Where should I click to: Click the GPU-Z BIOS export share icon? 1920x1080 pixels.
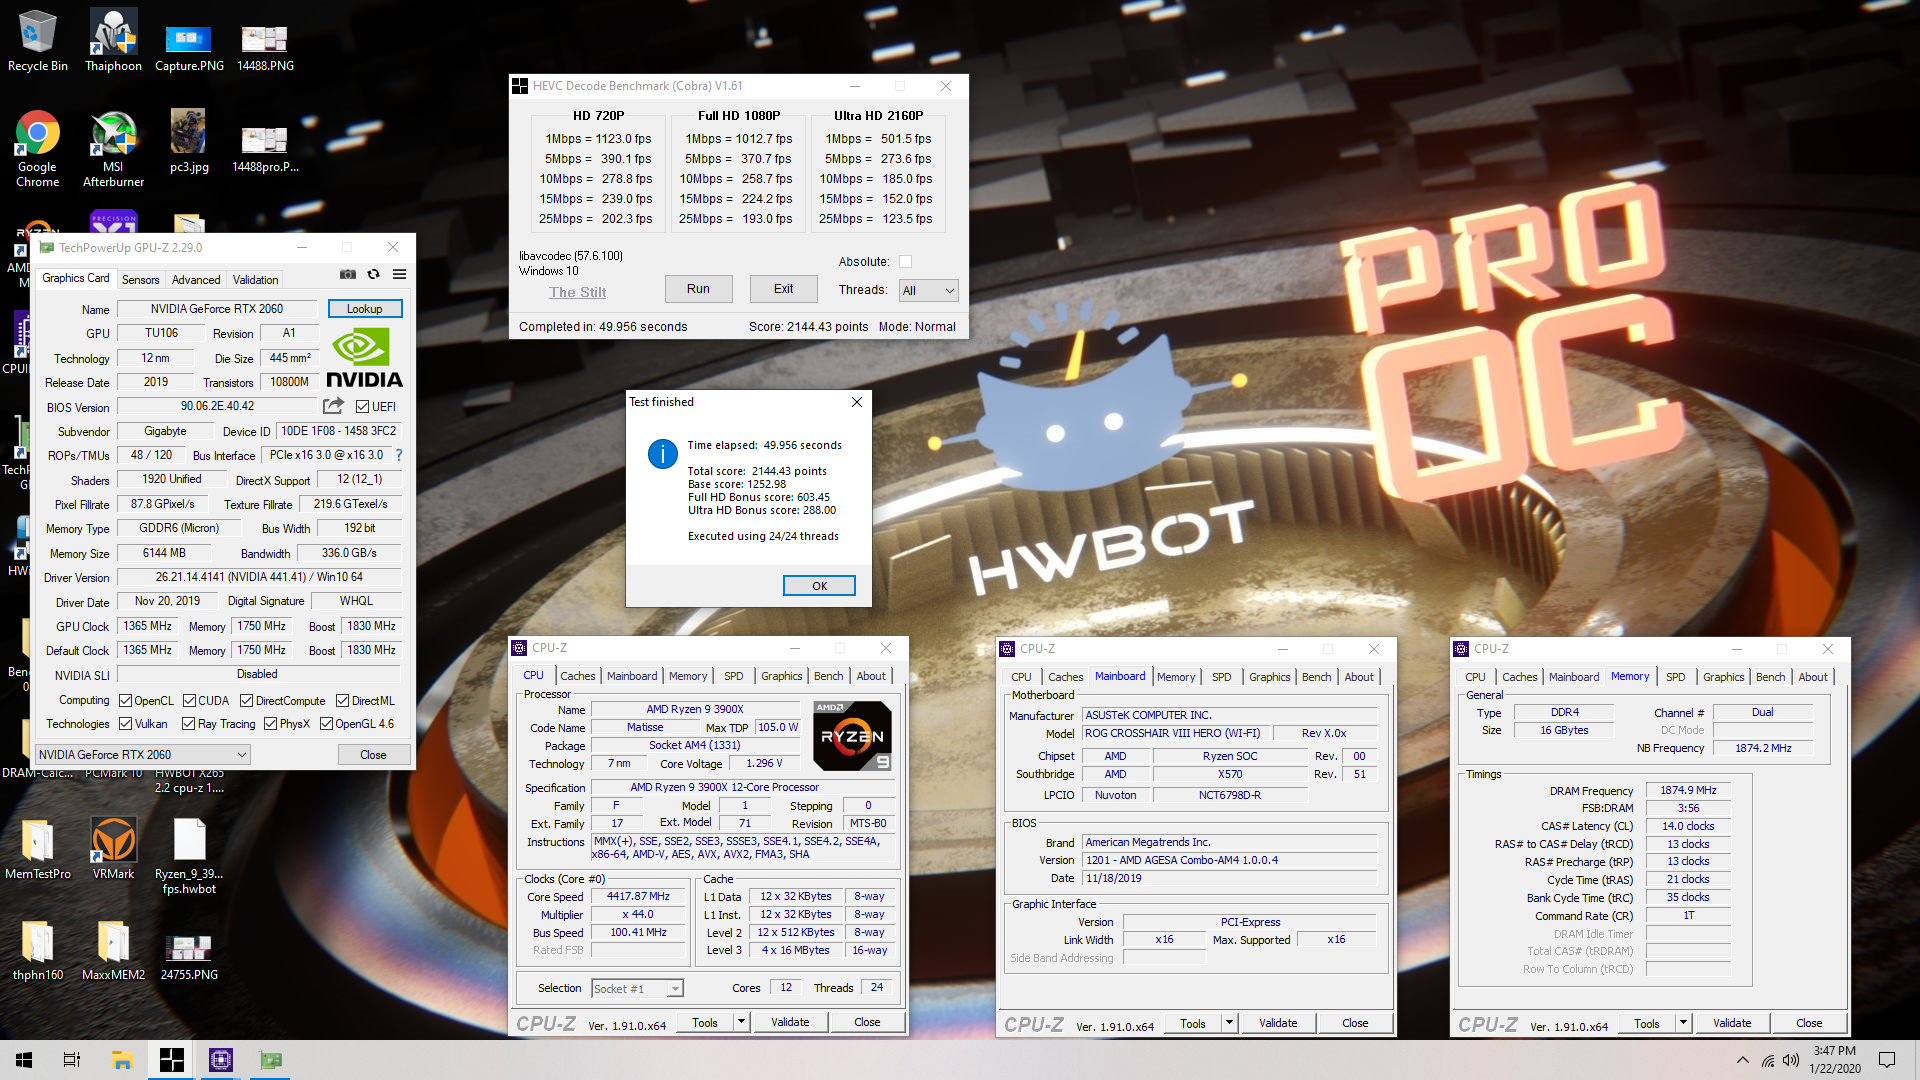click(x=333, y=406)
